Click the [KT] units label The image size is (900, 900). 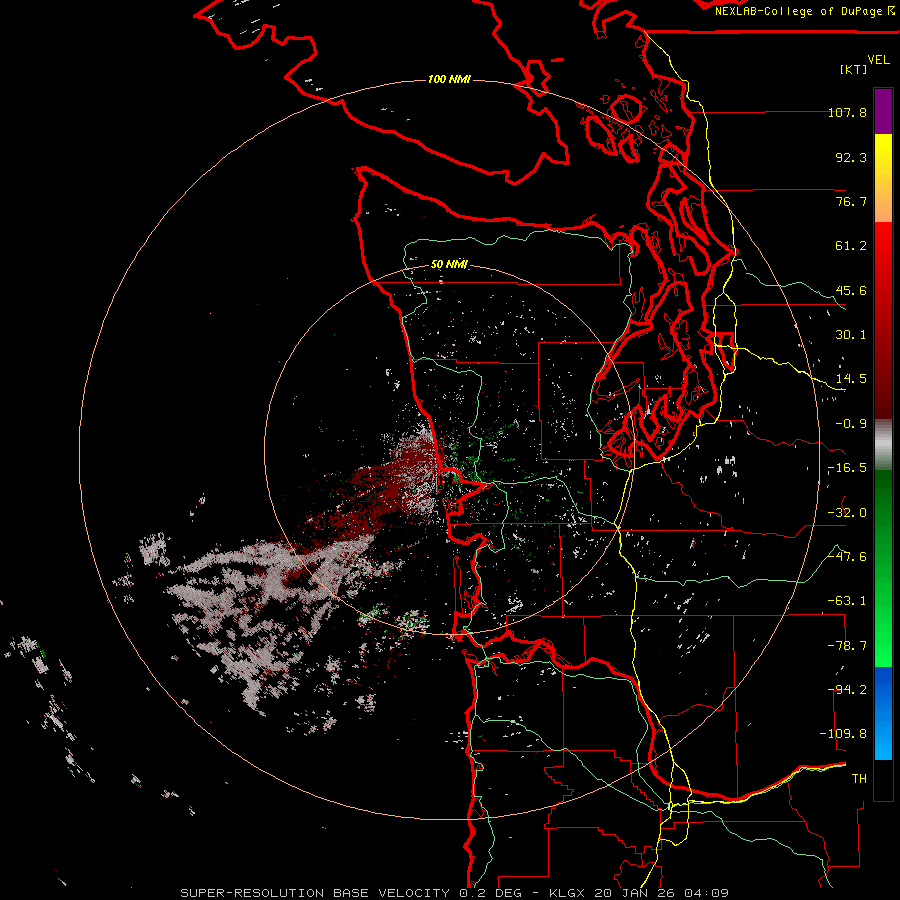coord(854,69)
